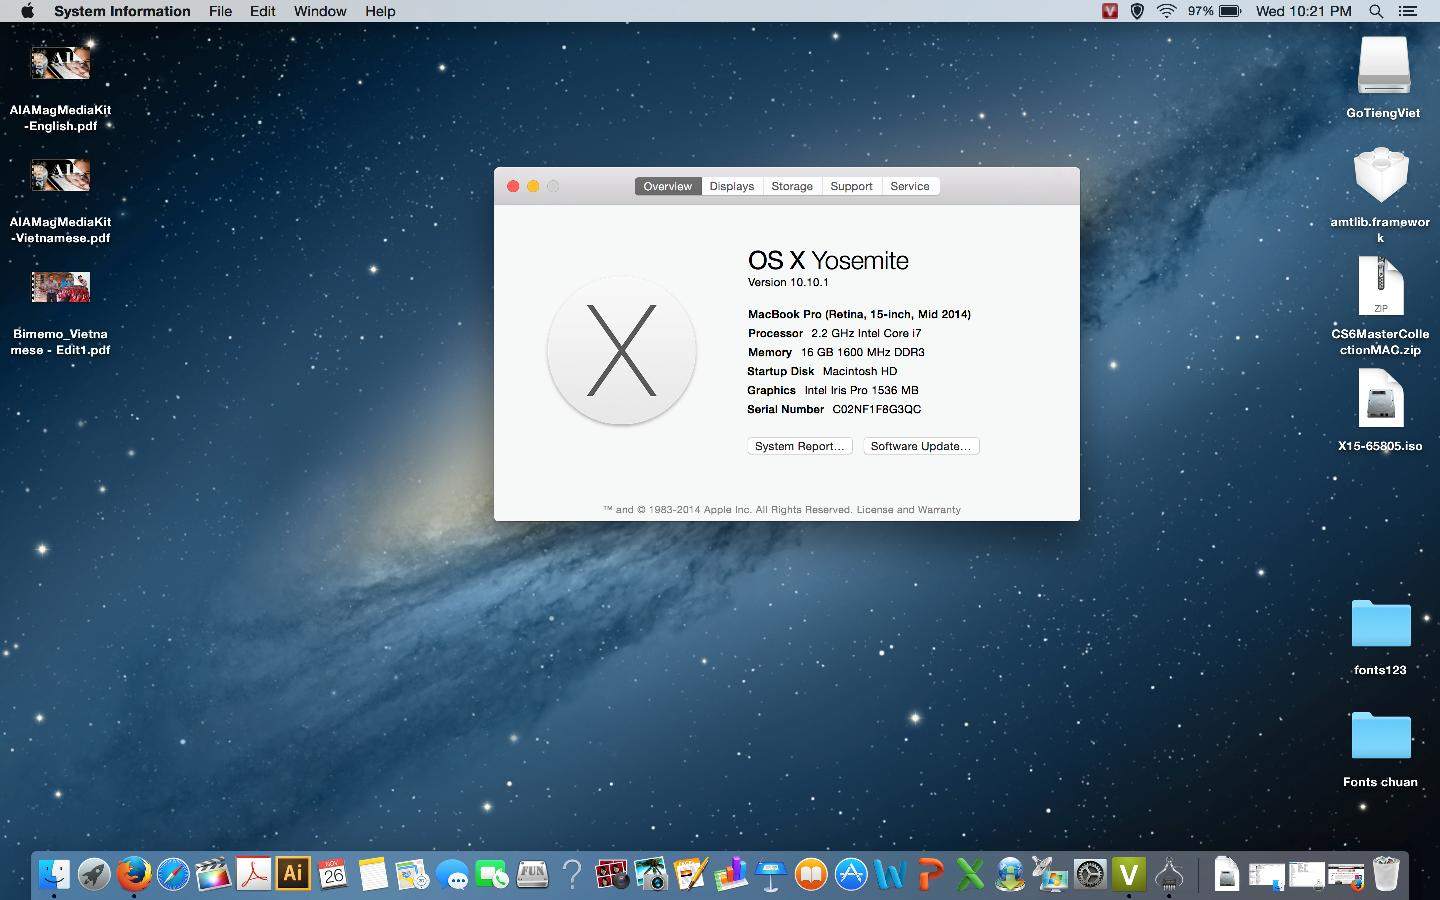The height and width of the screenshot is (900, 1440).
Task: Open the Trash in the Dock
Action: pyautogui.click(x=1386, y=874)
